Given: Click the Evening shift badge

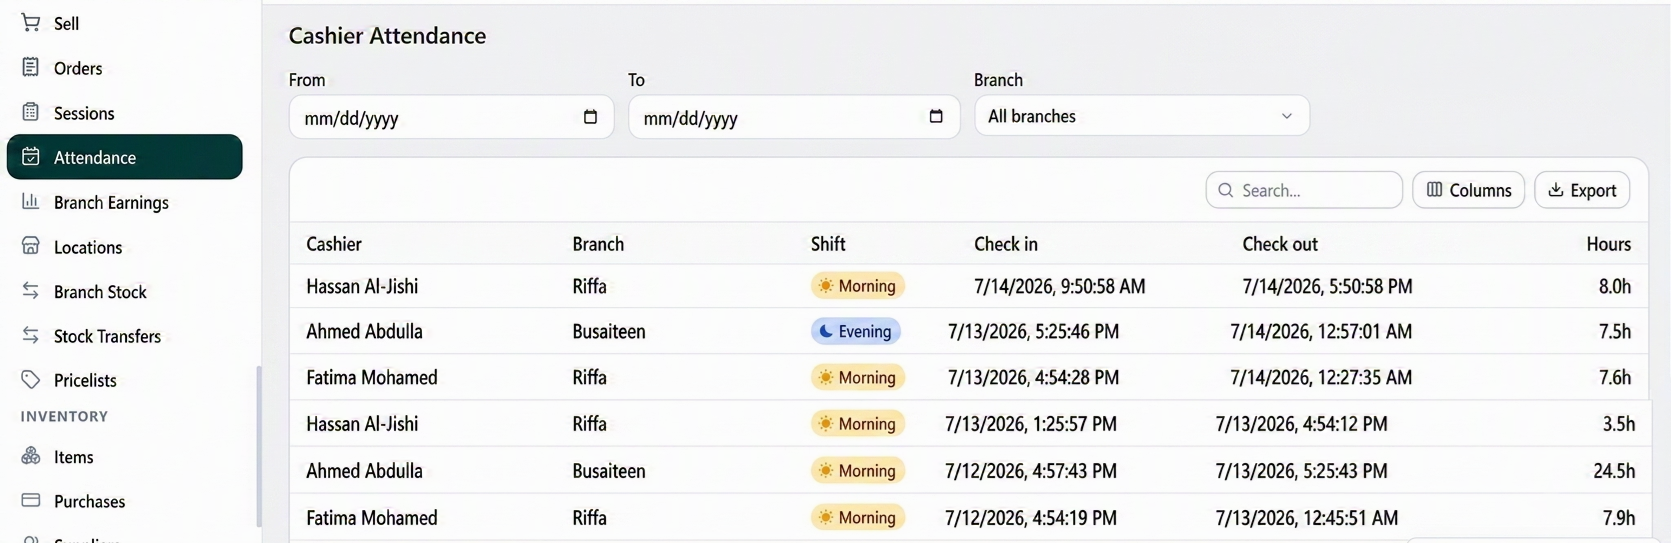Looking at the screenshot, I should (x=856, y=331).
